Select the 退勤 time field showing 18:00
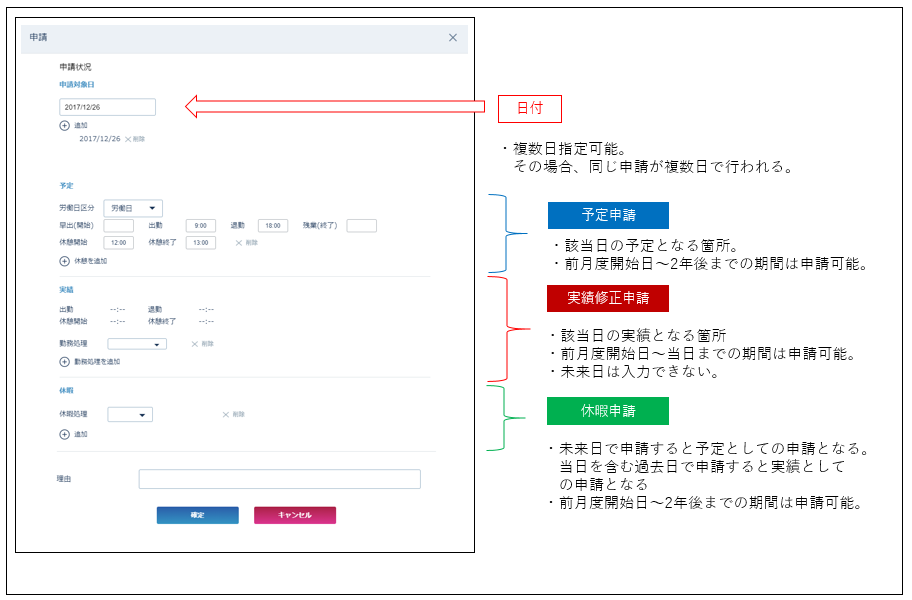This screenshot has height=600, width=912. [x=272, y=226]
